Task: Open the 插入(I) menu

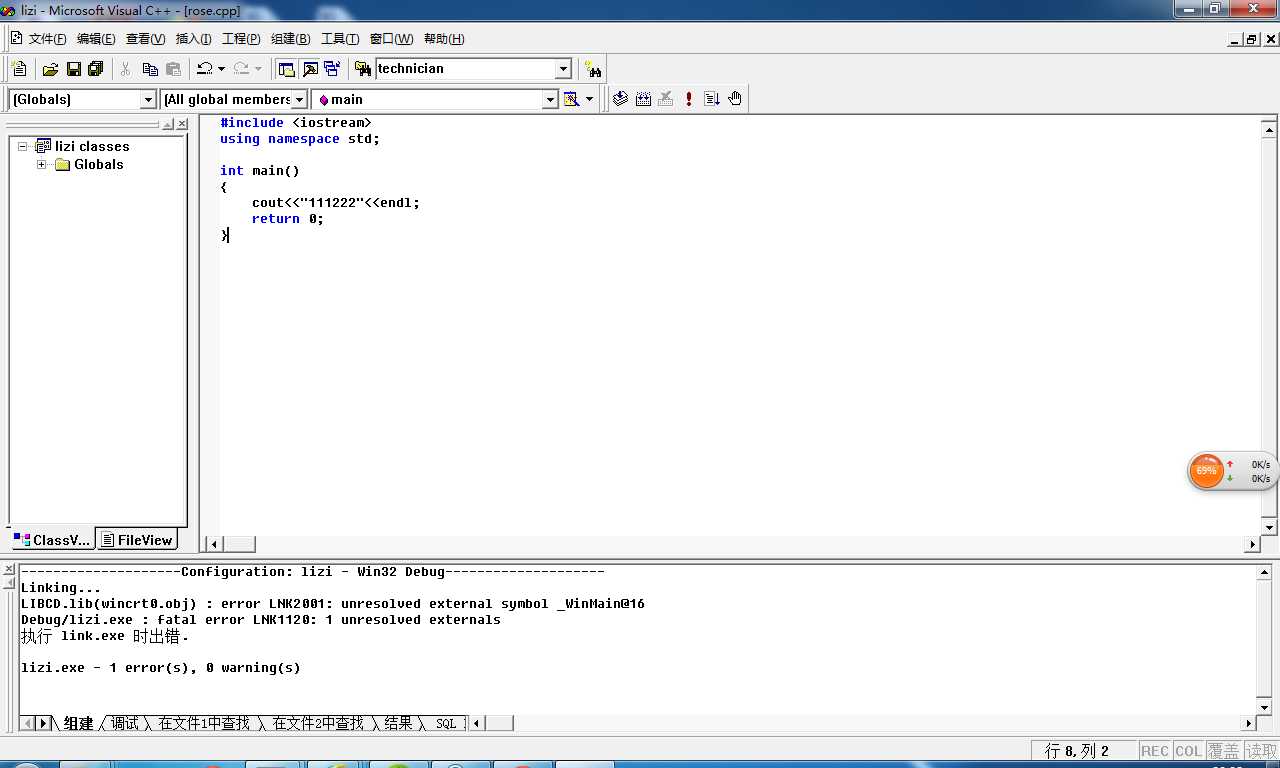Action: coord(193,39)
